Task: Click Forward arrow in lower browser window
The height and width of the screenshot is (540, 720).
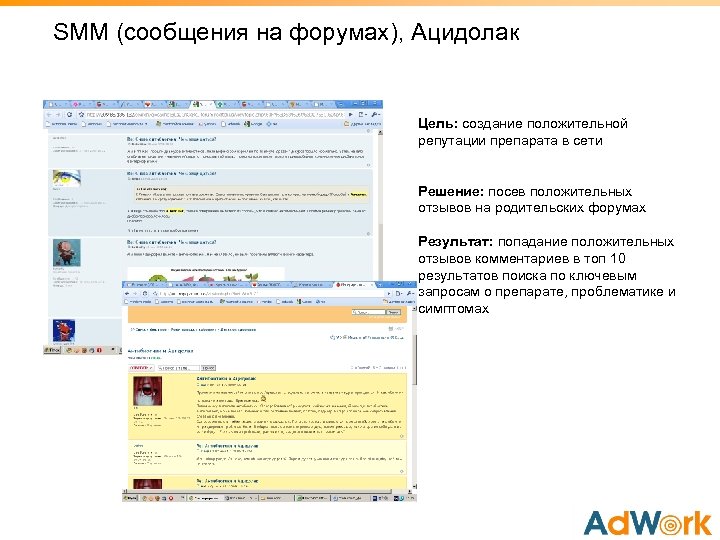Action: click(x=135, y=293)
